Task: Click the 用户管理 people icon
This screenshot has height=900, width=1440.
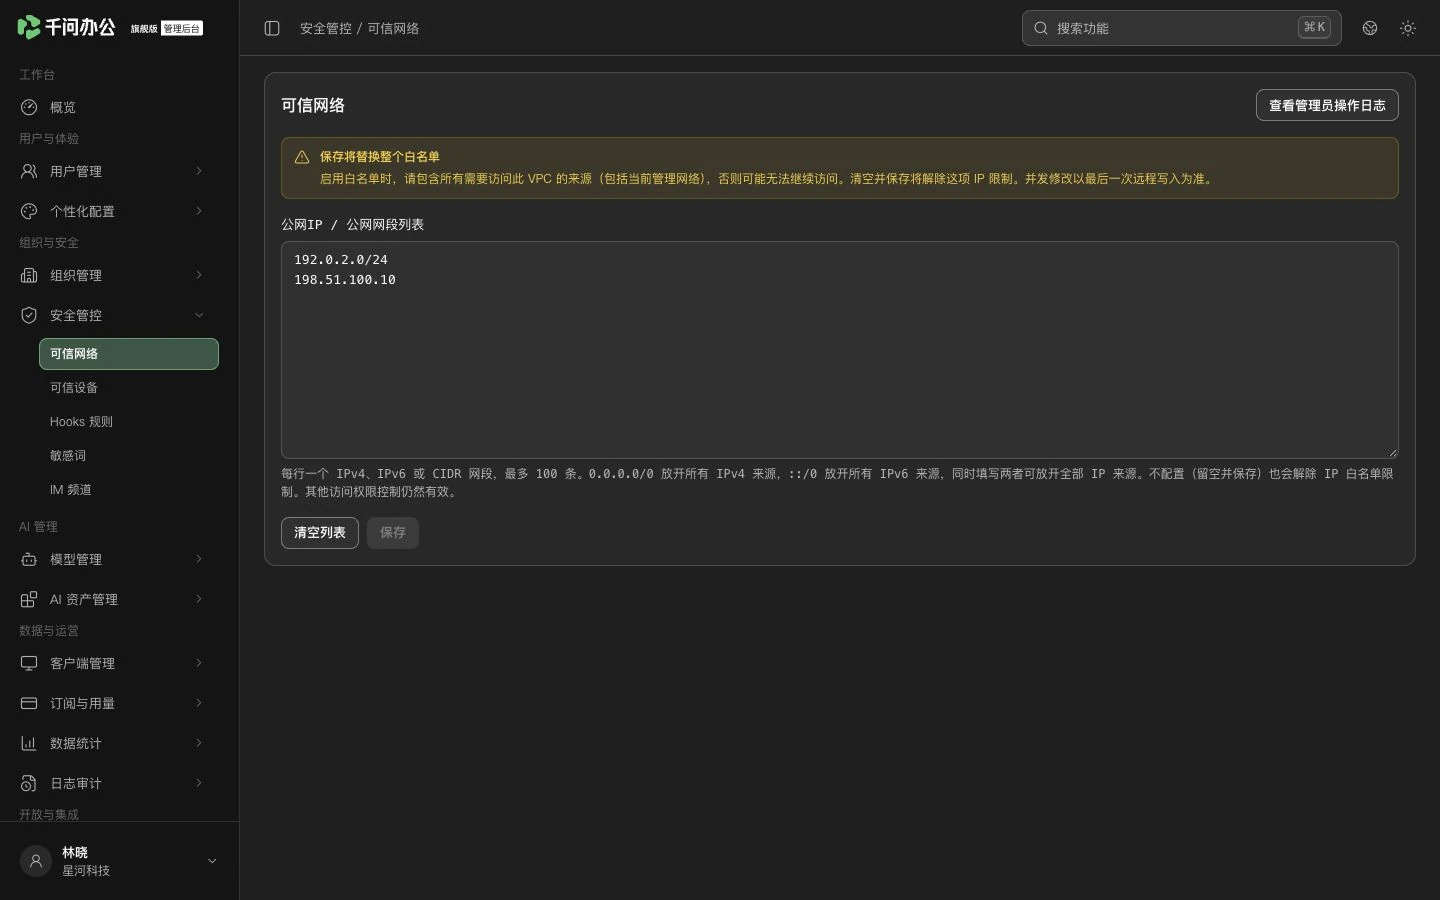Action: coord(29,171)
